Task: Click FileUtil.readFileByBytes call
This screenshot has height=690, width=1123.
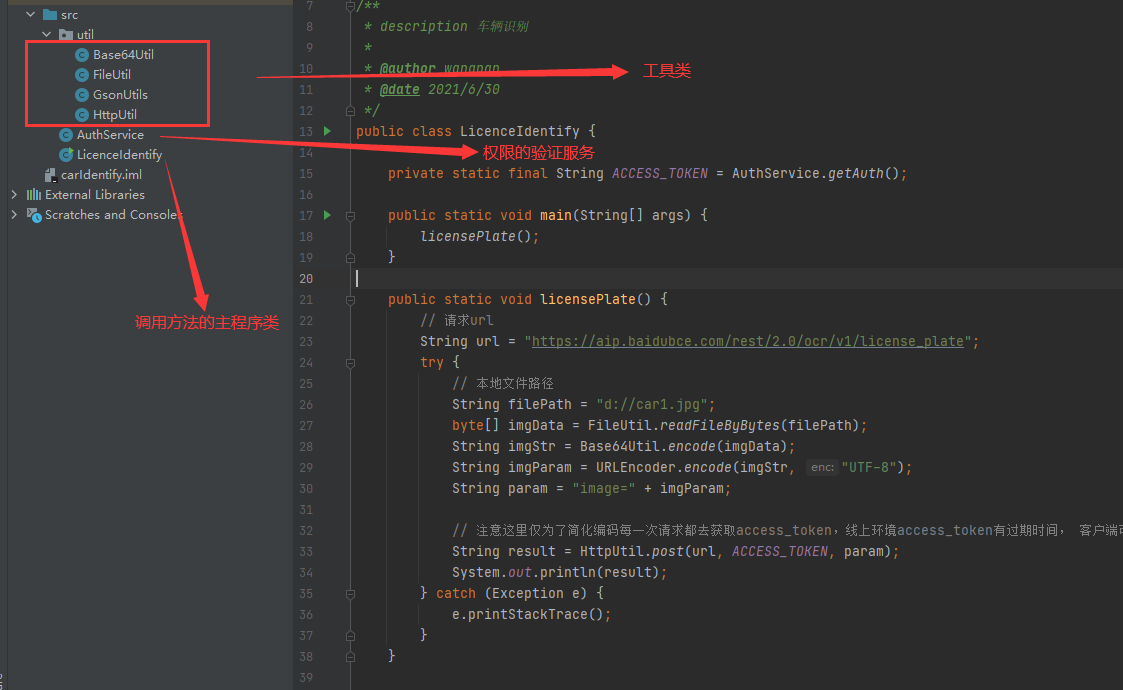Action: [723, 426]
